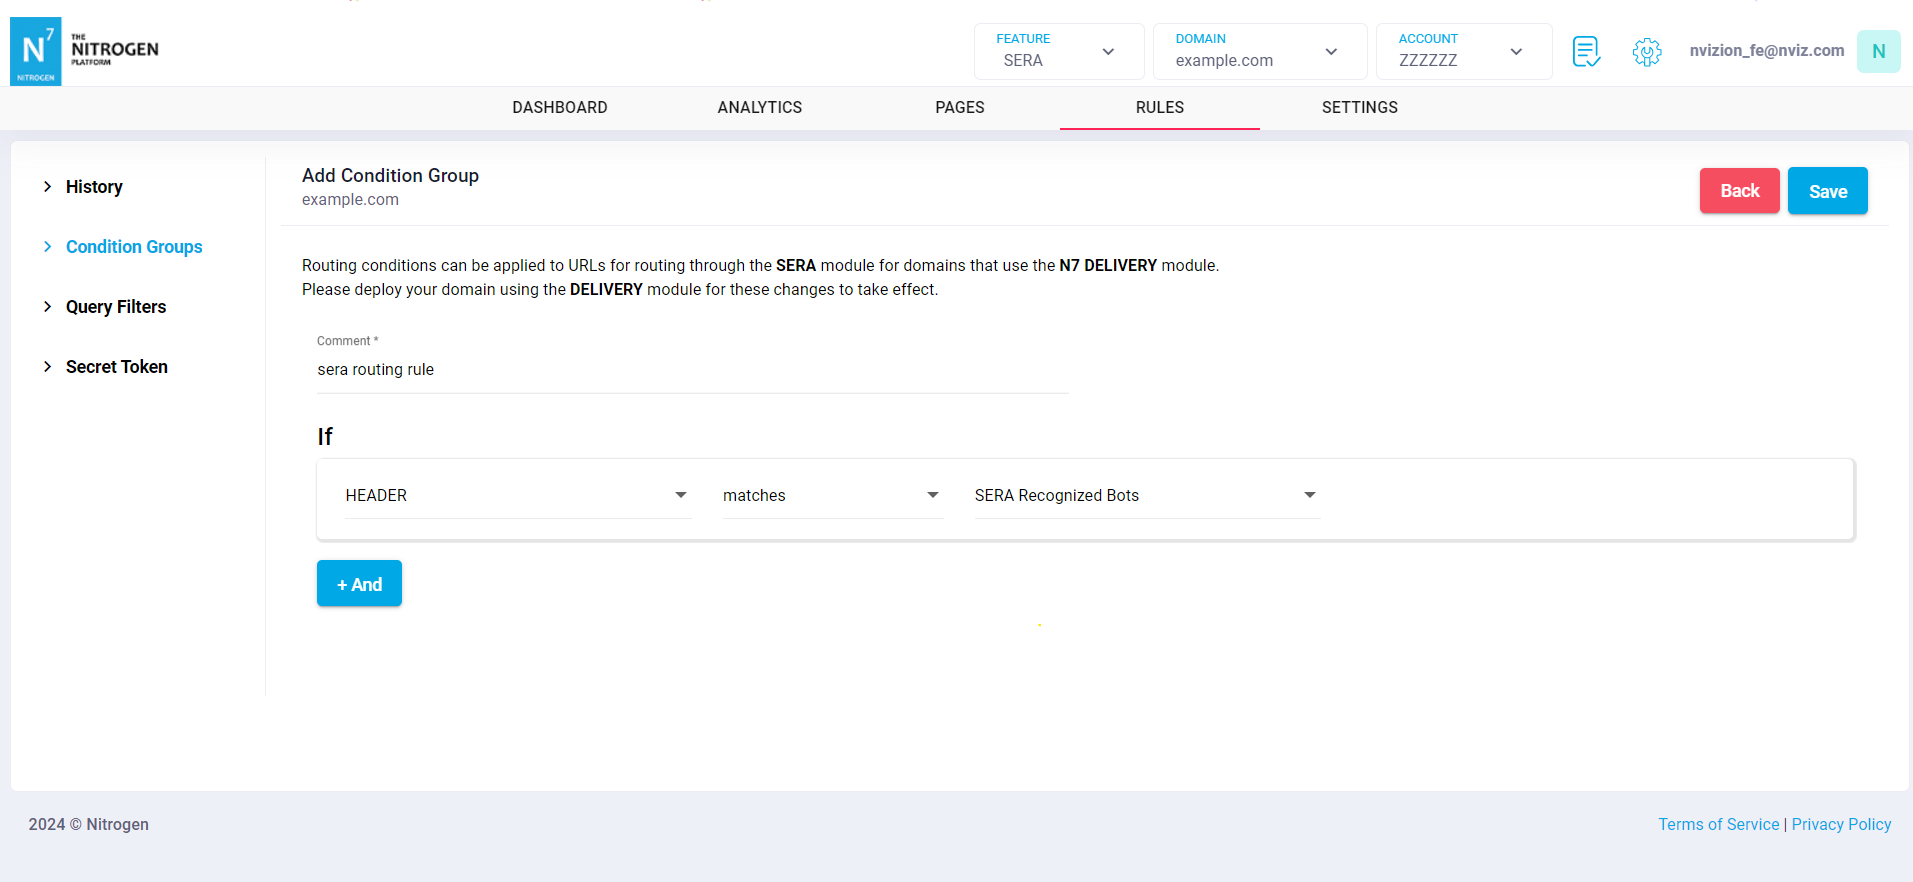Expand History using its chevron arrow

coord(47,187)
